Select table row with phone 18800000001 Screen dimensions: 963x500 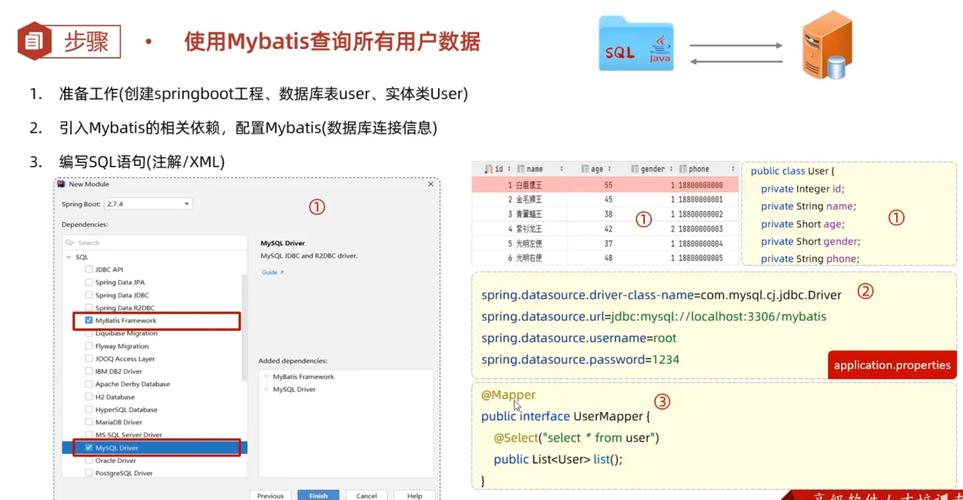pos(605,199)
